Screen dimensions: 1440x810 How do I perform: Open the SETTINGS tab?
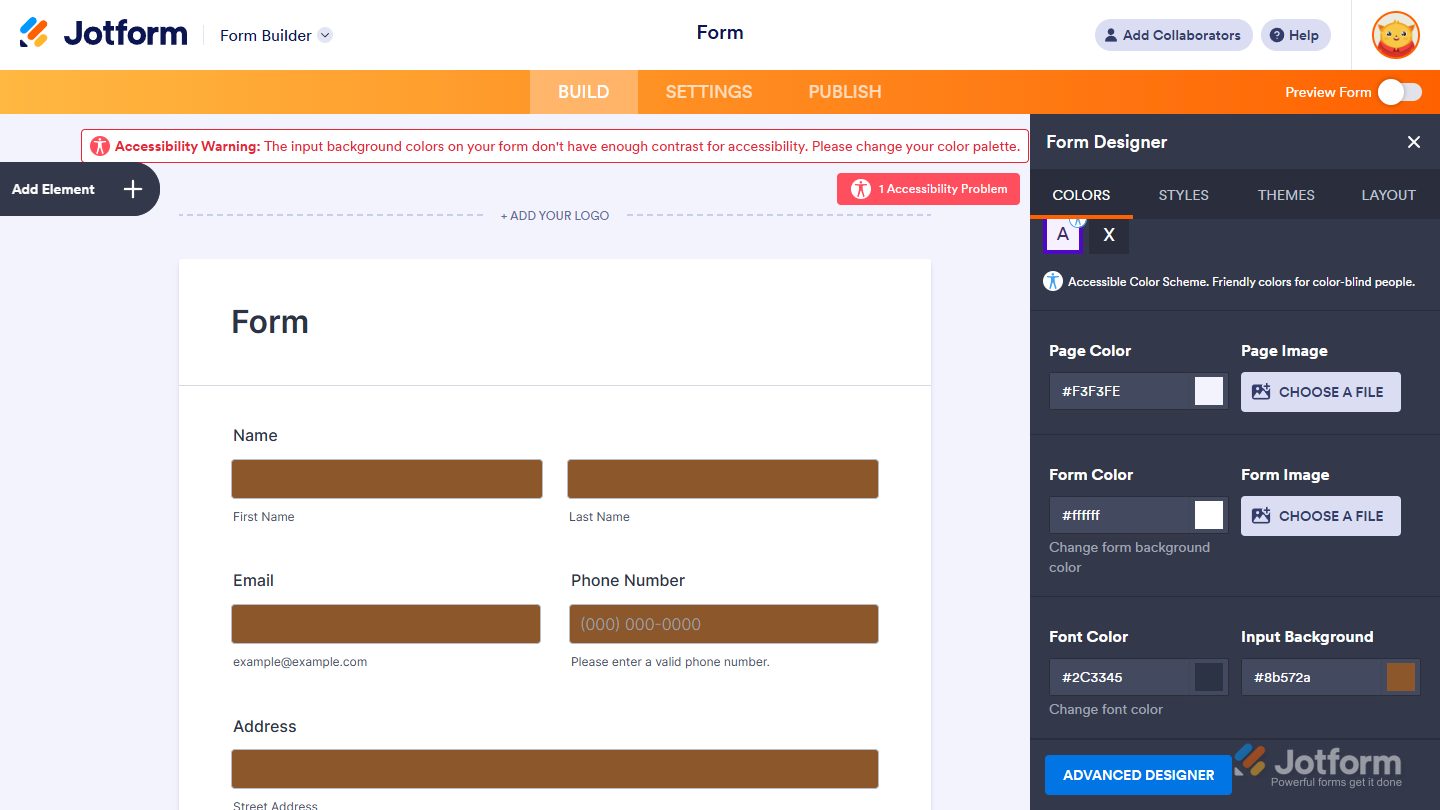[708, 91]
